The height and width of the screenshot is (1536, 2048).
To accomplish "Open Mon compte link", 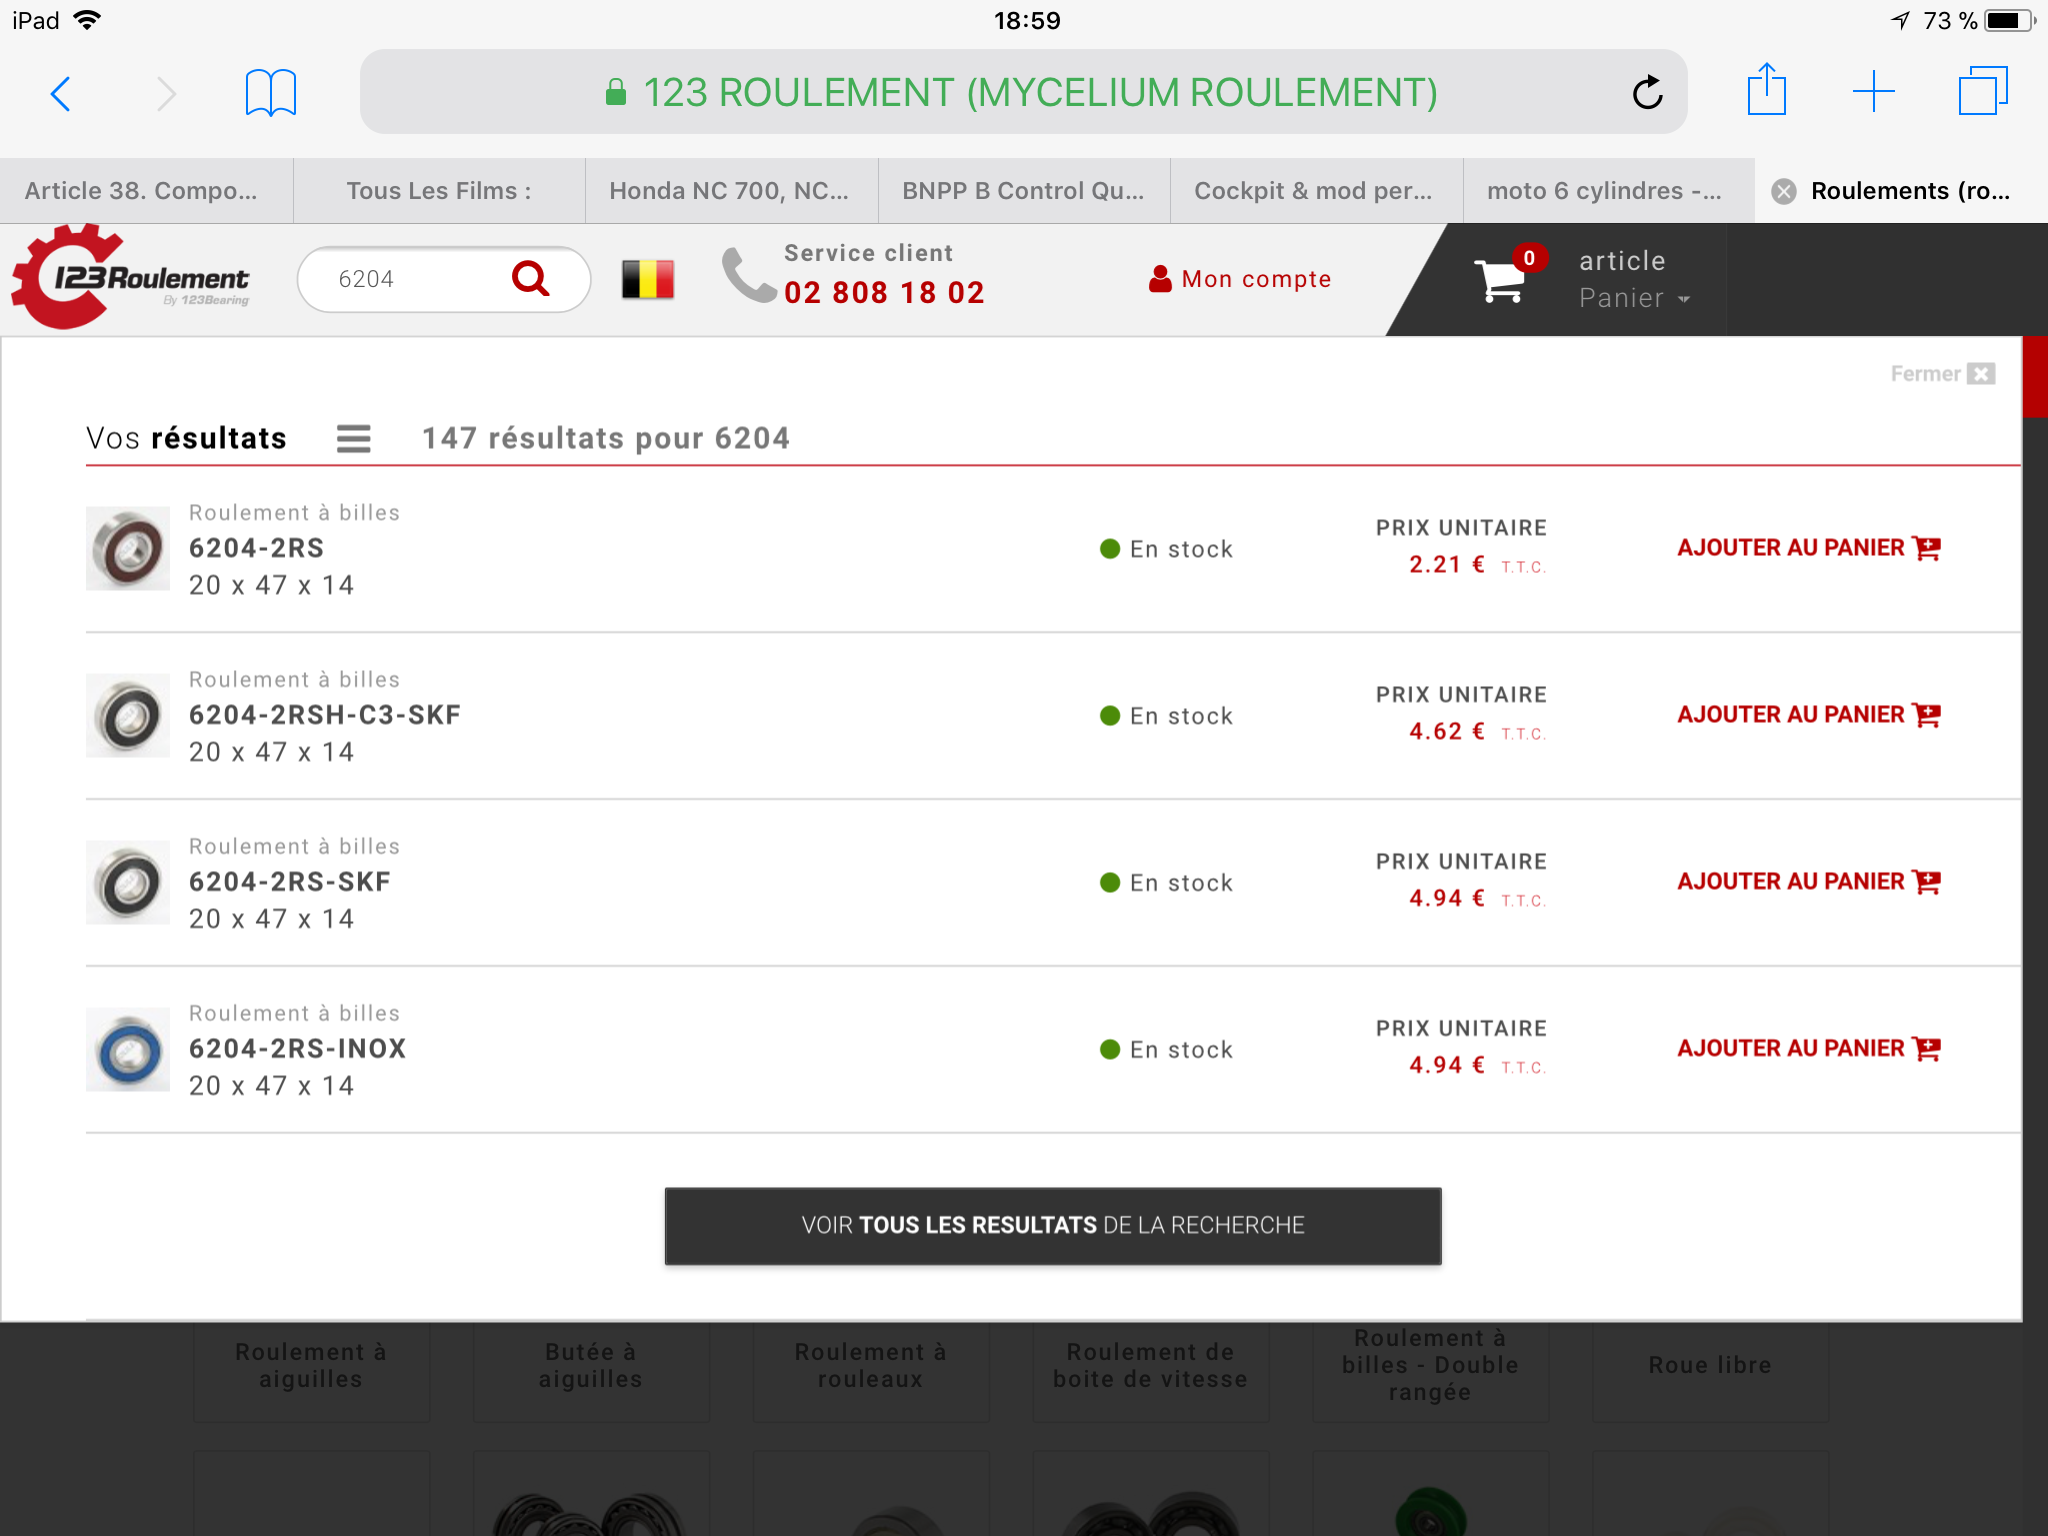I will point(1241,279).
